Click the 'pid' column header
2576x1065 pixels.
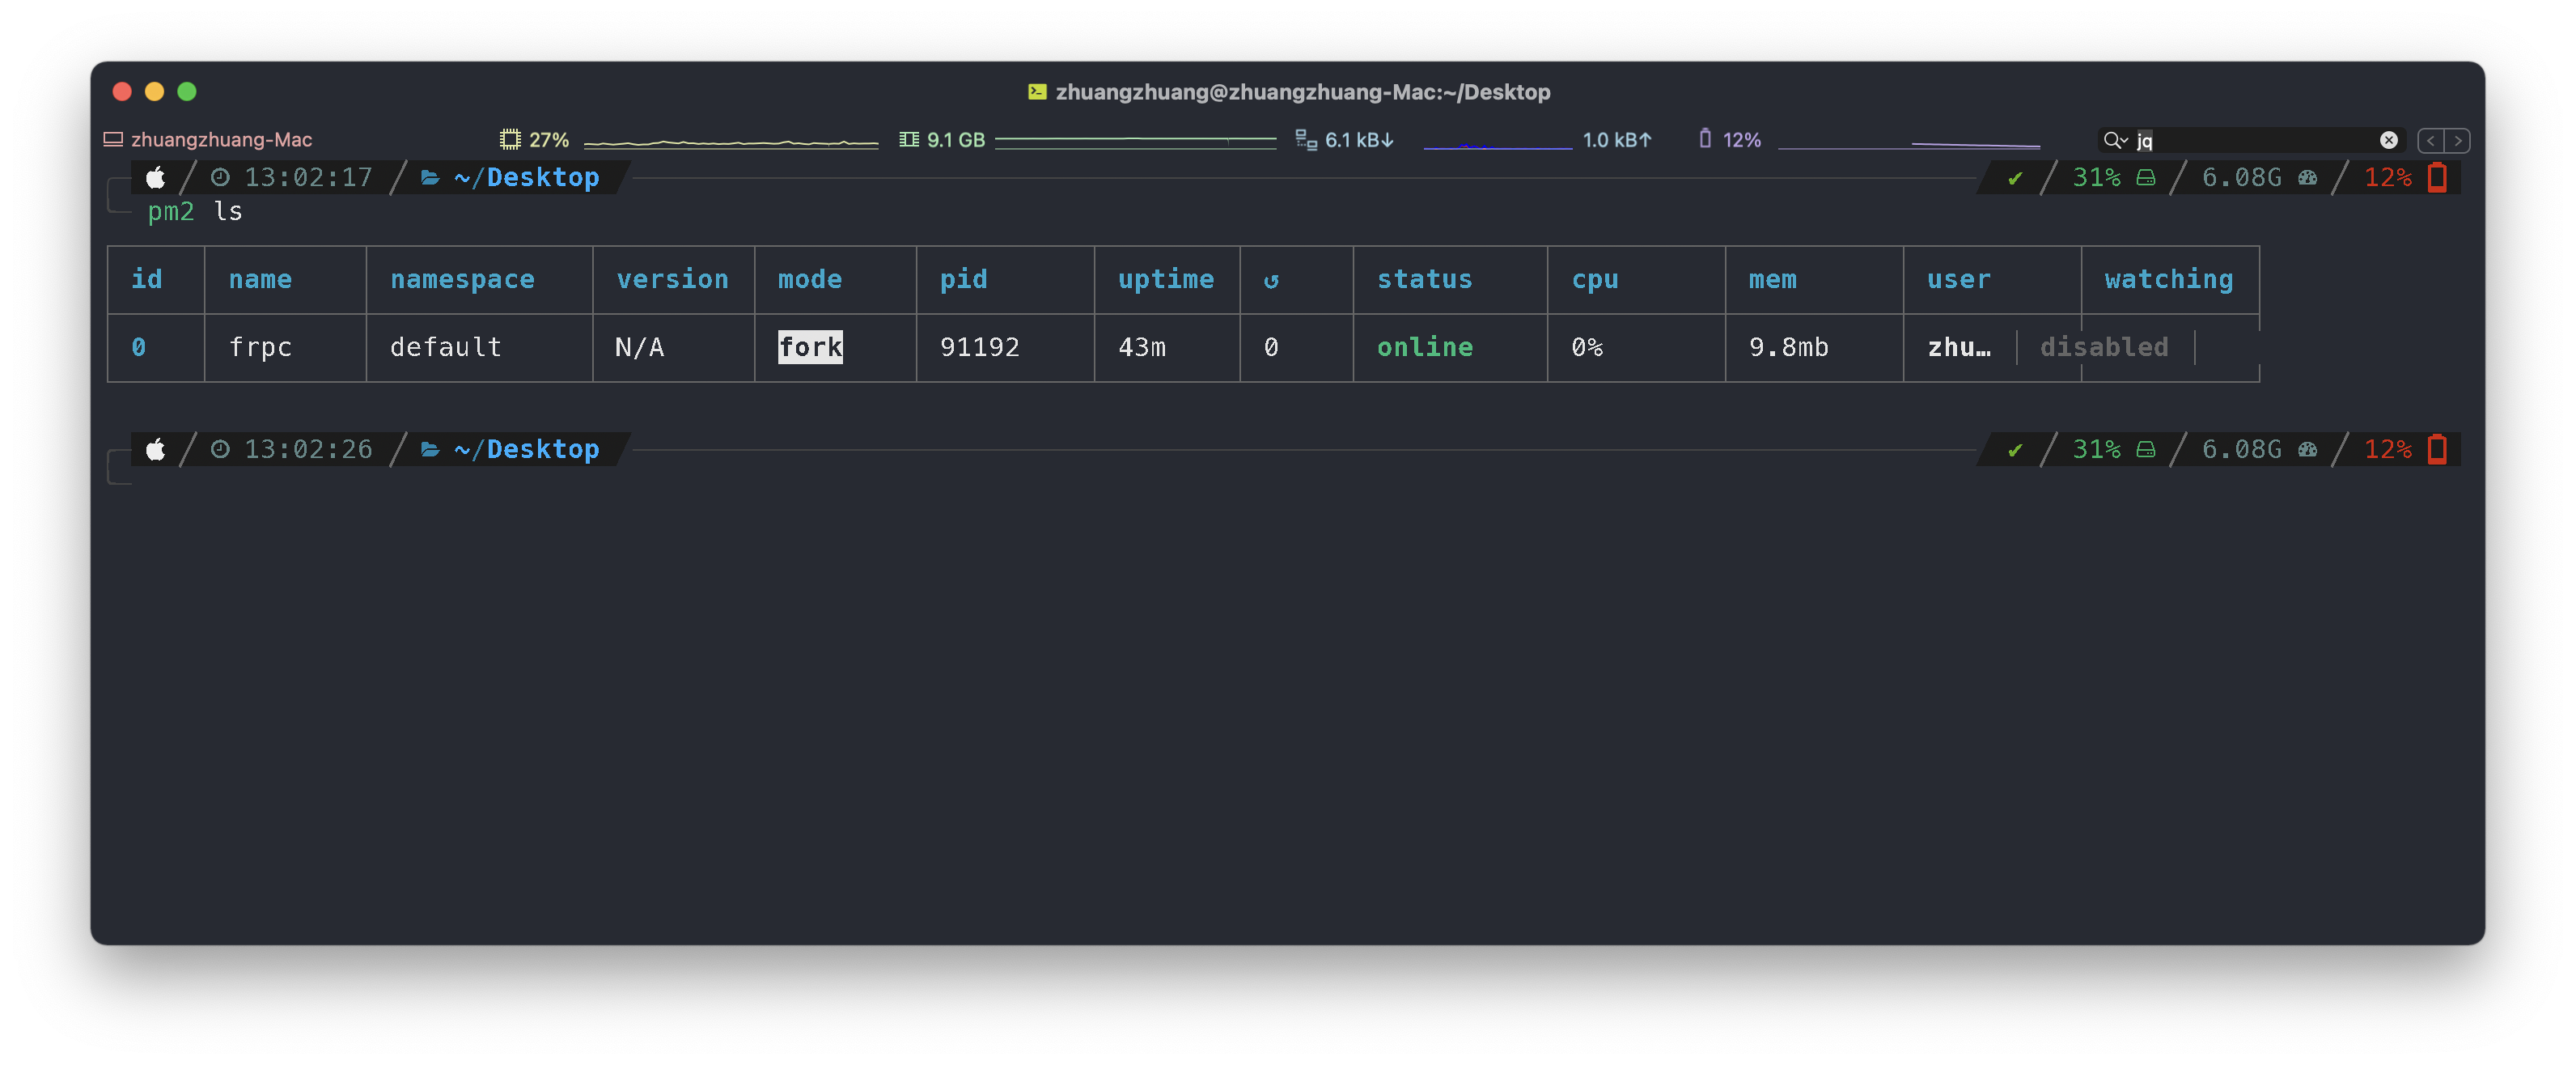(964, 280)
